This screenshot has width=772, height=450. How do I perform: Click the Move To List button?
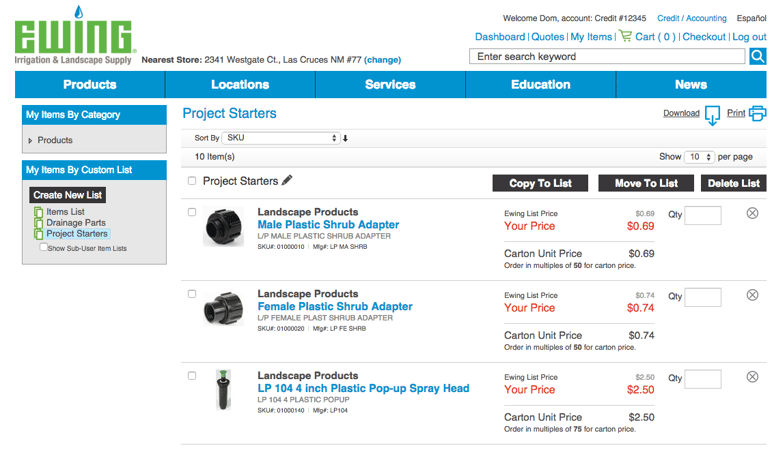pos(646,183)
